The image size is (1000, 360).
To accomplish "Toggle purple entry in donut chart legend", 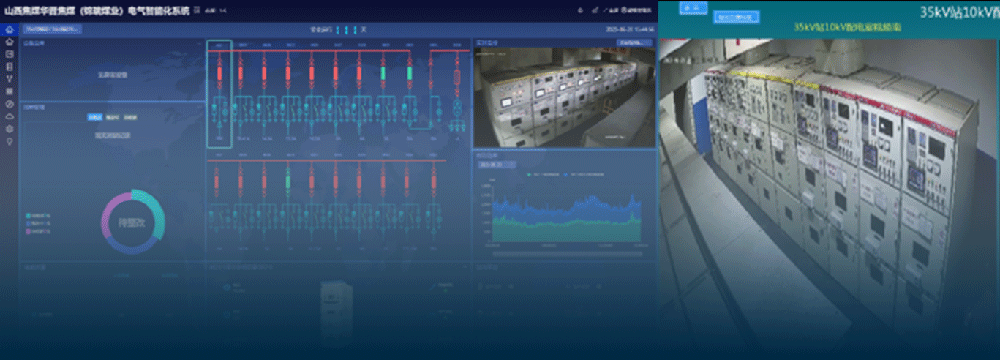I will (38, 231).
